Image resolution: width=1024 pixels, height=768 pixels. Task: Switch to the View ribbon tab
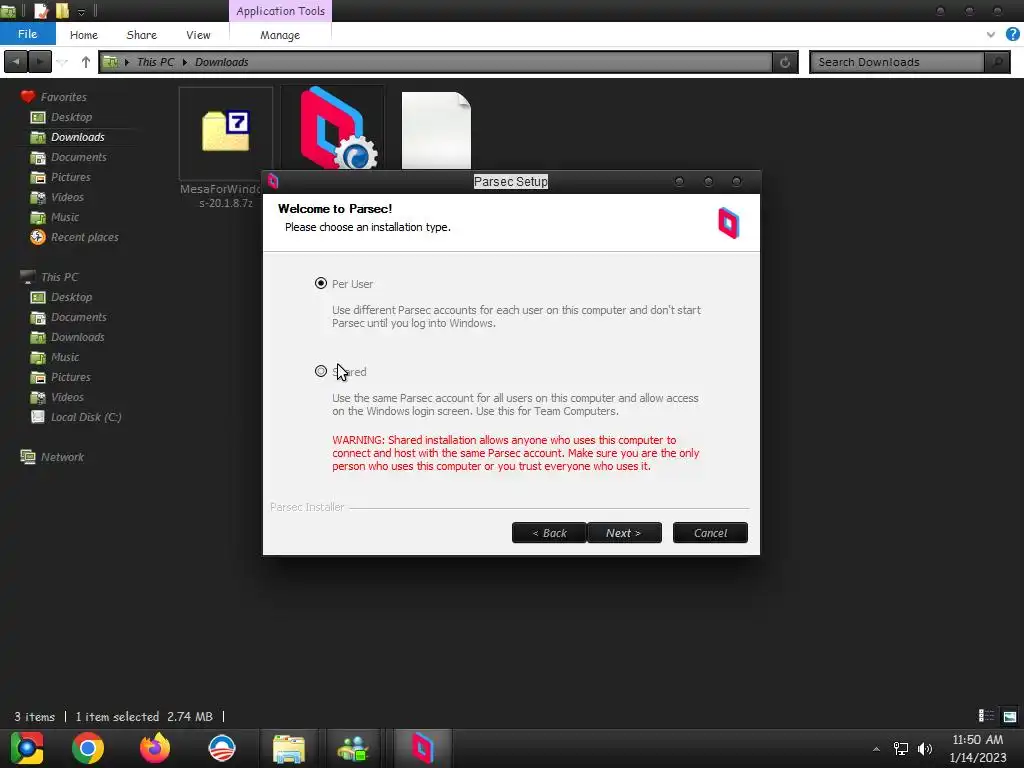click(x=198, y=35)
